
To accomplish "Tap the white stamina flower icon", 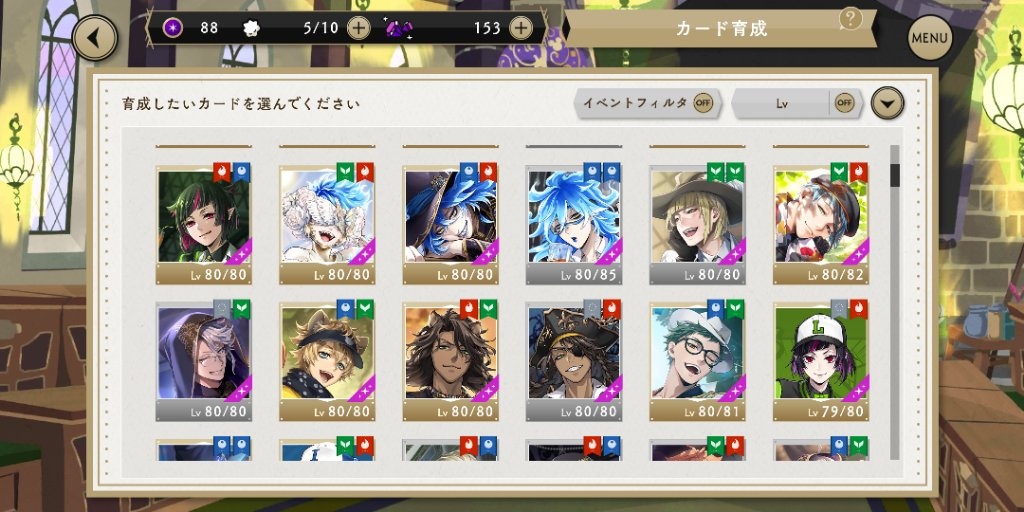I will click(x=251, y=28).
